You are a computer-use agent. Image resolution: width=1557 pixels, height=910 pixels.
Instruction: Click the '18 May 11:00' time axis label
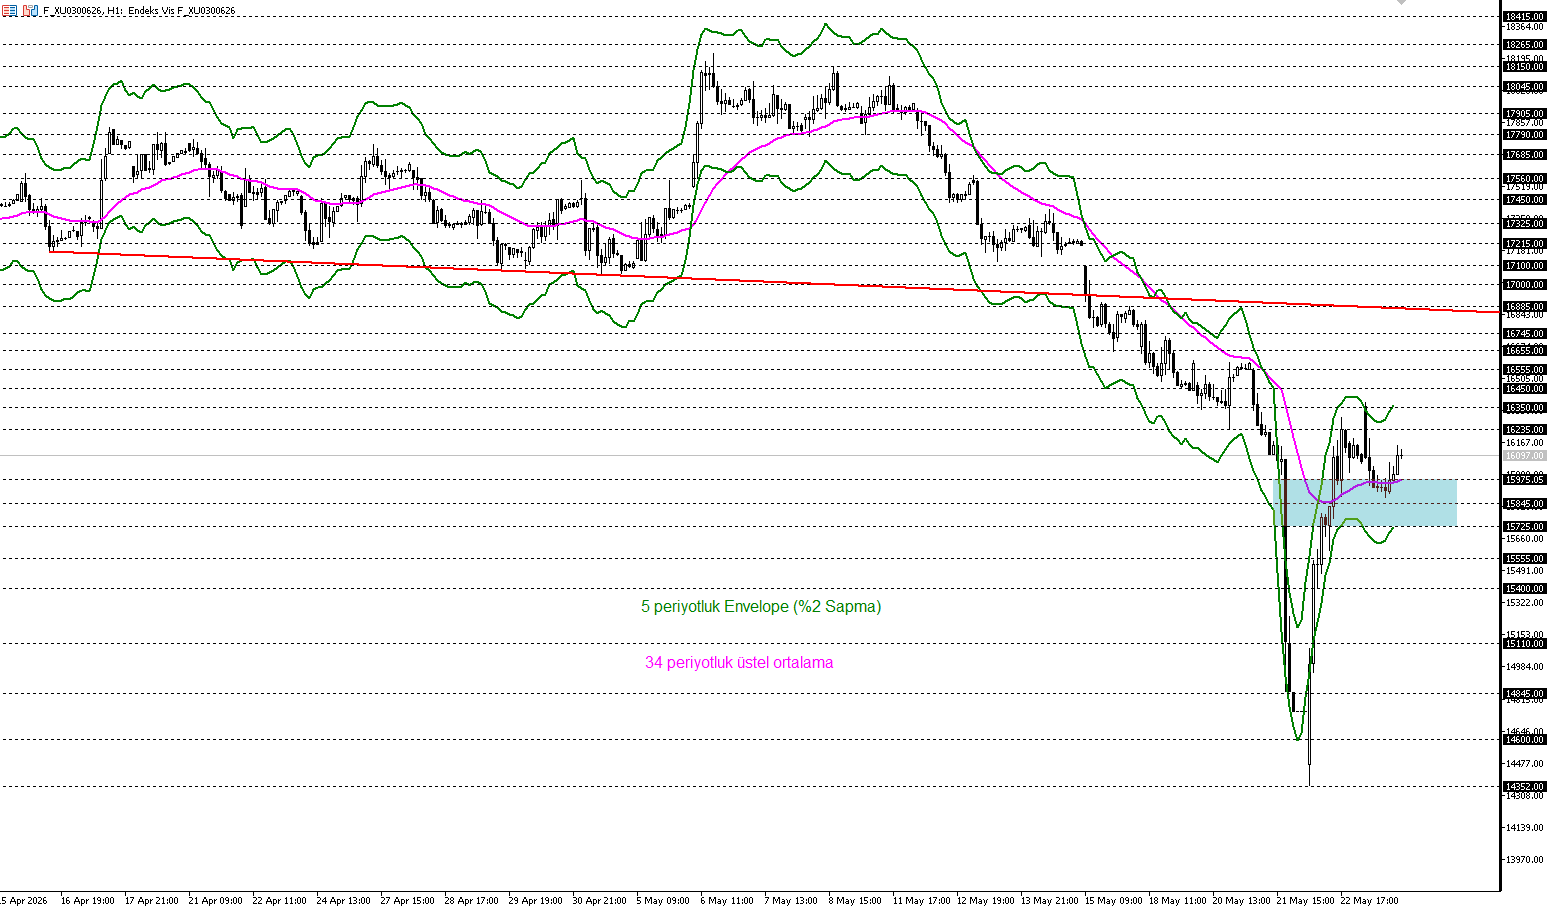(1177, 901)
